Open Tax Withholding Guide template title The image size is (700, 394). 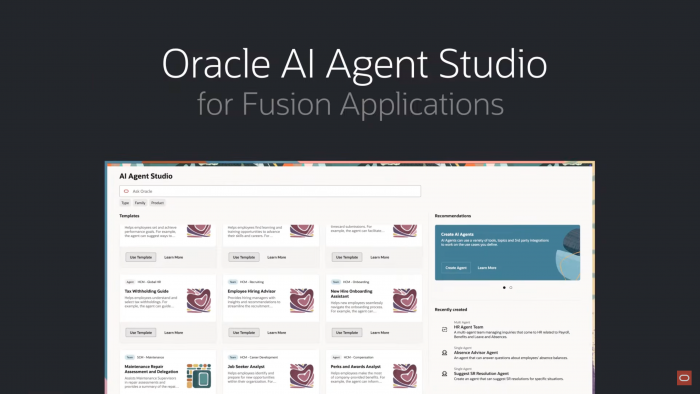(x=146, y=291)
